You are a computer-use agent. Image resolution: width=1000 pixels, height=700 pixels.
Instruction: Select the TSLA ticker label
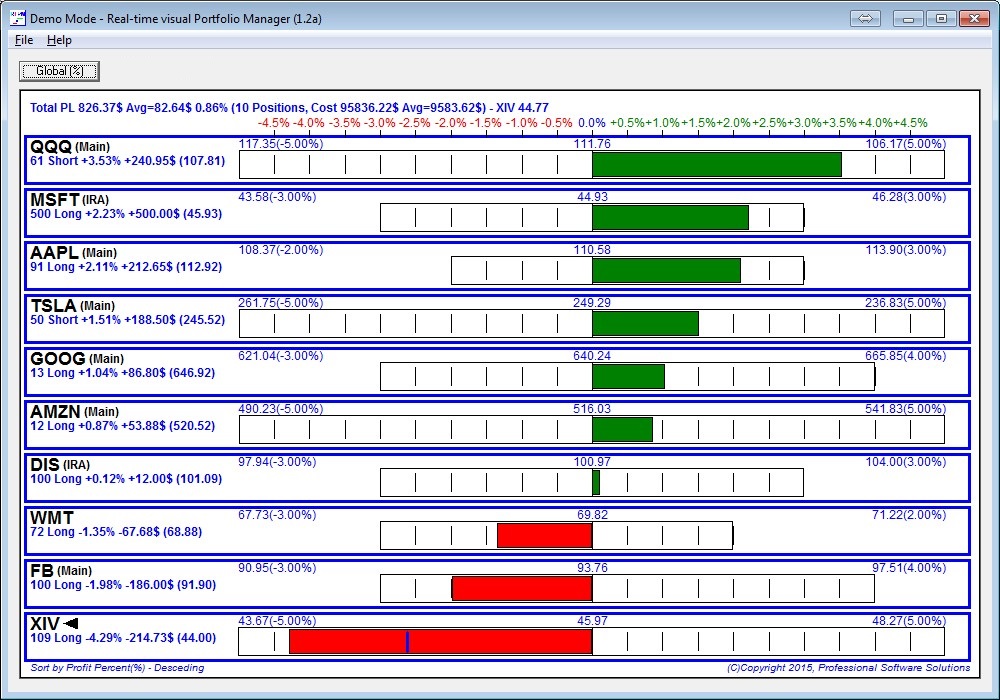pos(53,305)
